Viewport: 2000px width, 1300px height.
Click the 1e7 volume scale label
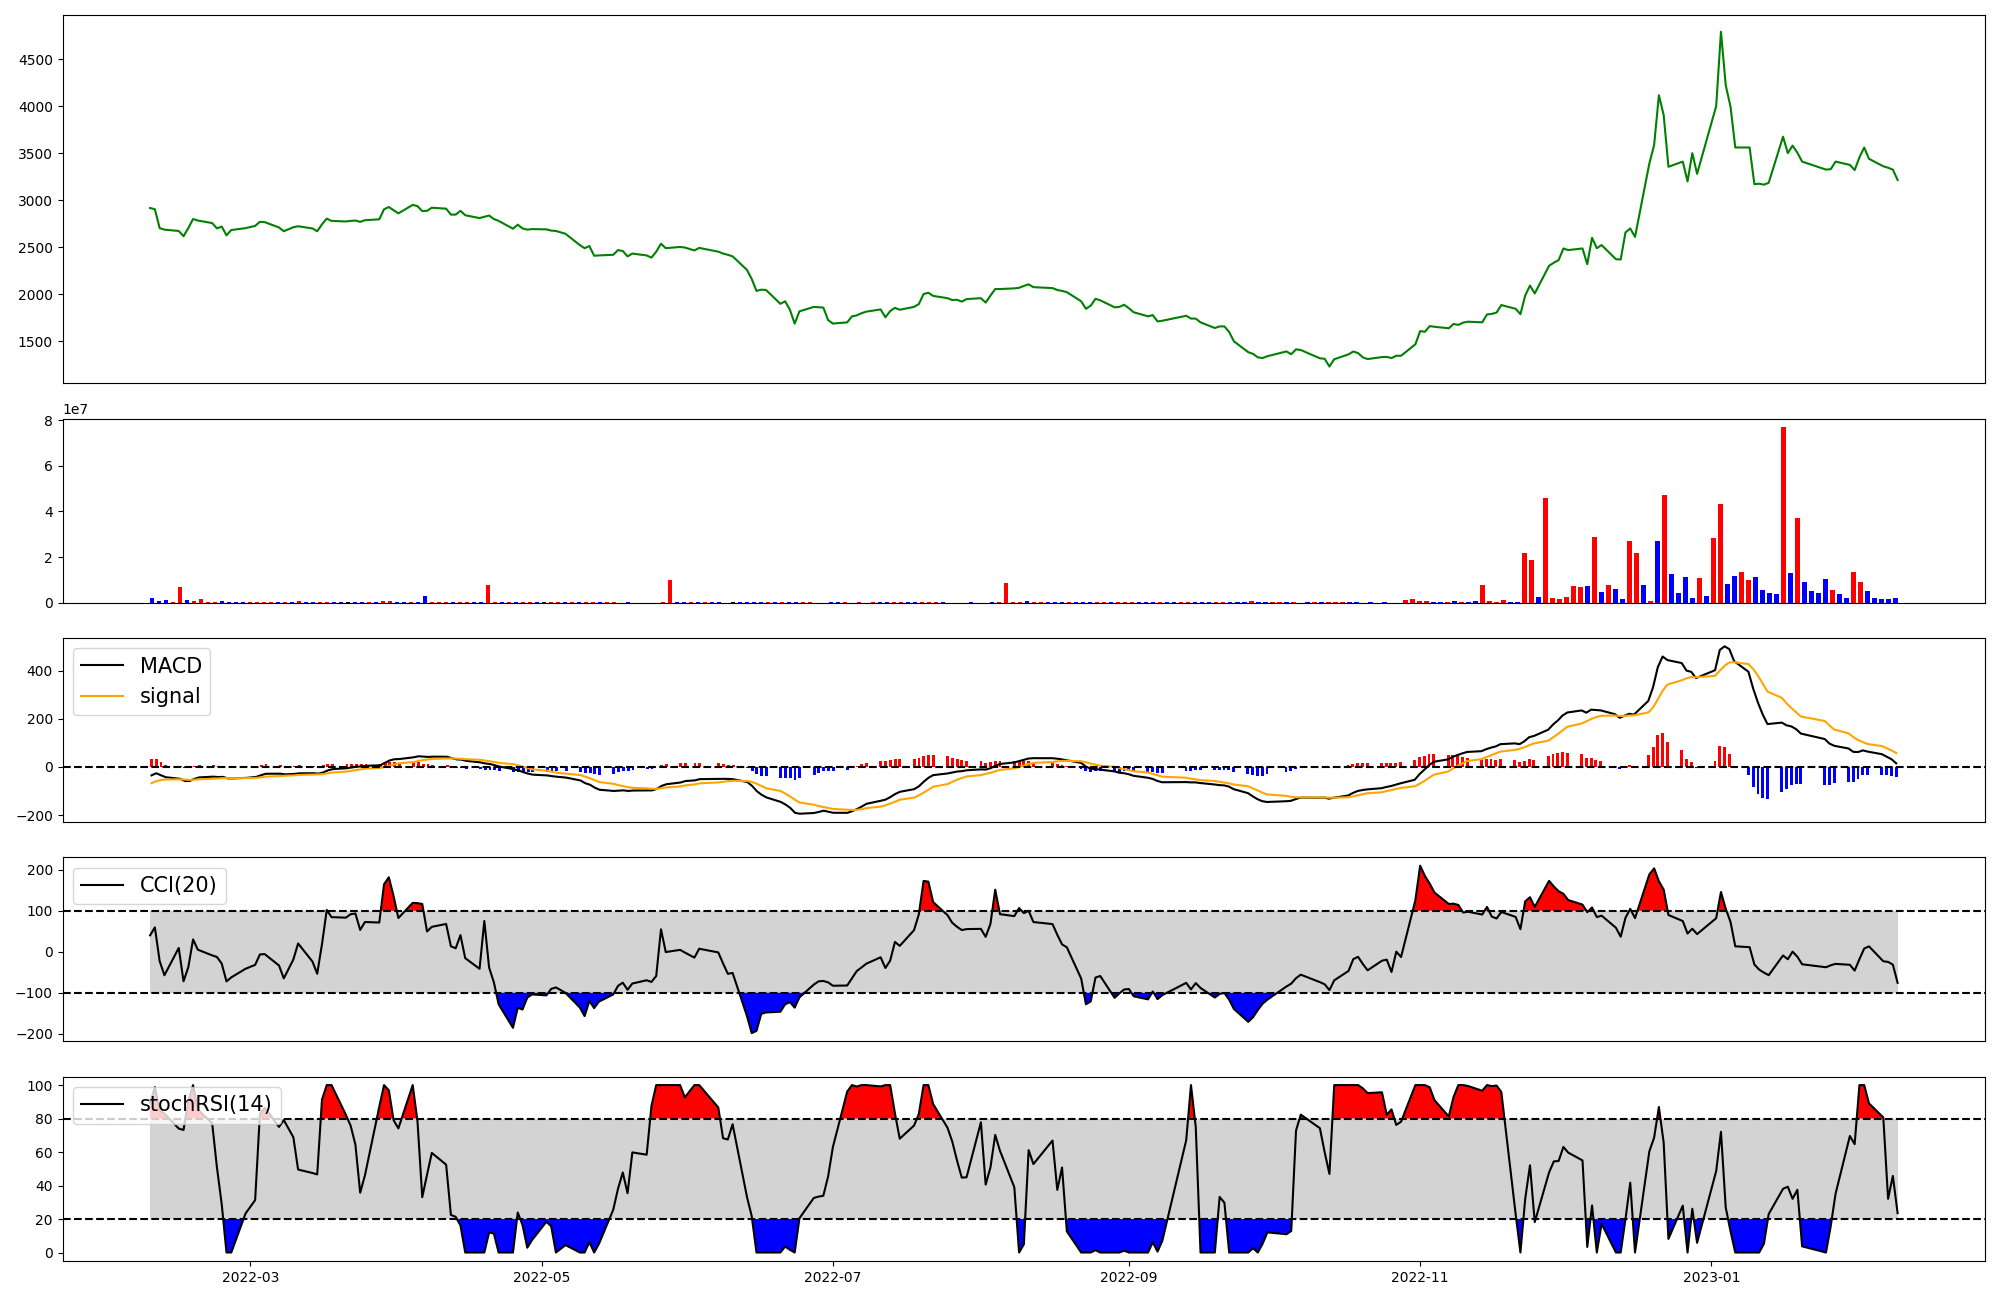pos(75,410)
